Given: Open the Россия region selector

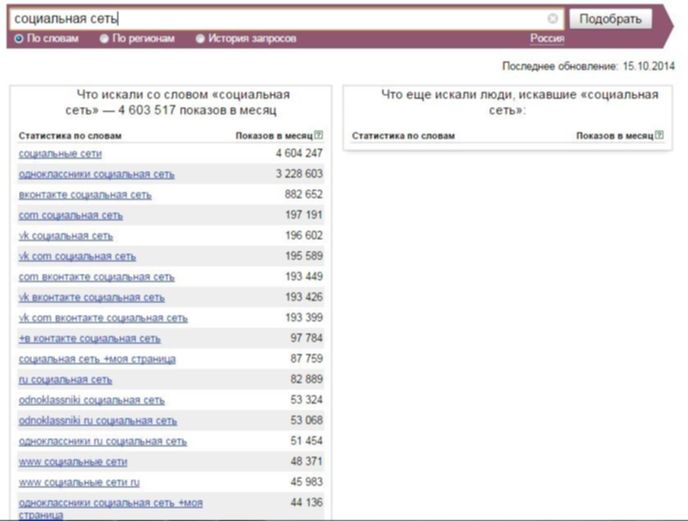Looking at the screenshot, I should 547,39.
